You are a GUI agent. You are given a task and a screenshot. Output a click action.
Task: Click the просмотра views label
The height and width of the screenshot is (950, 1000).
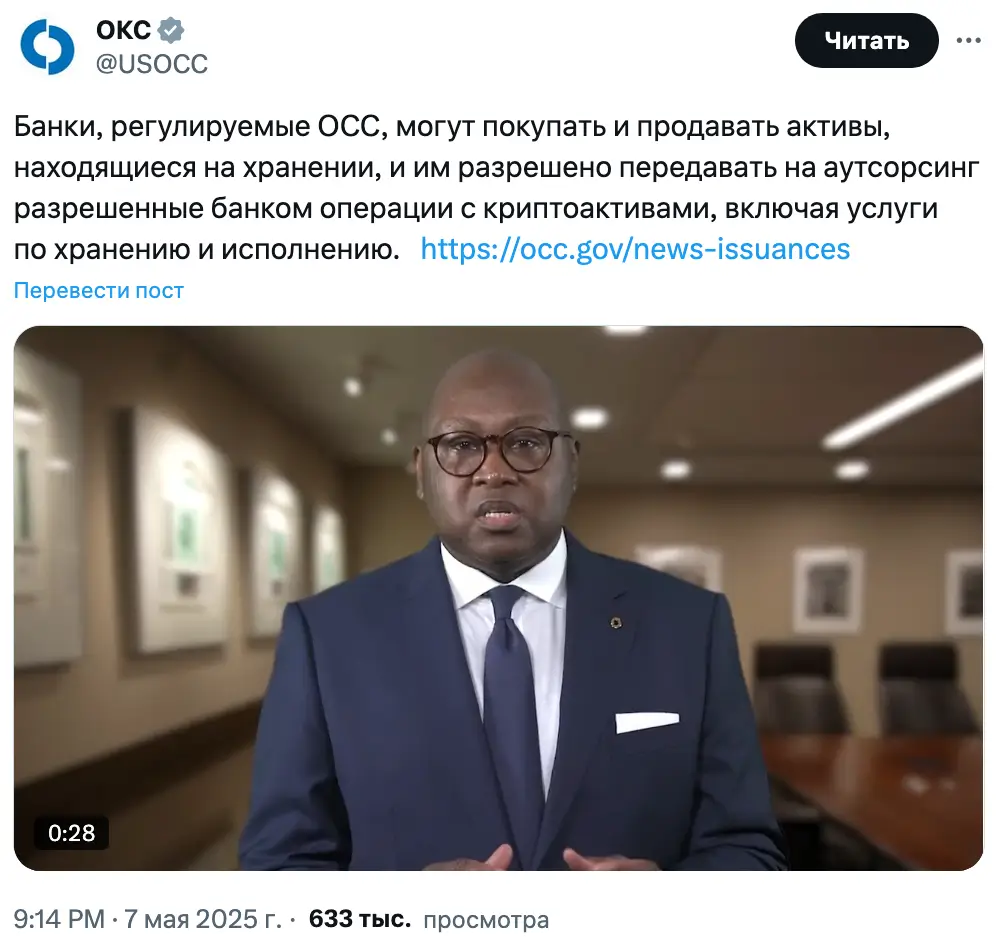[x=486, y=920]
